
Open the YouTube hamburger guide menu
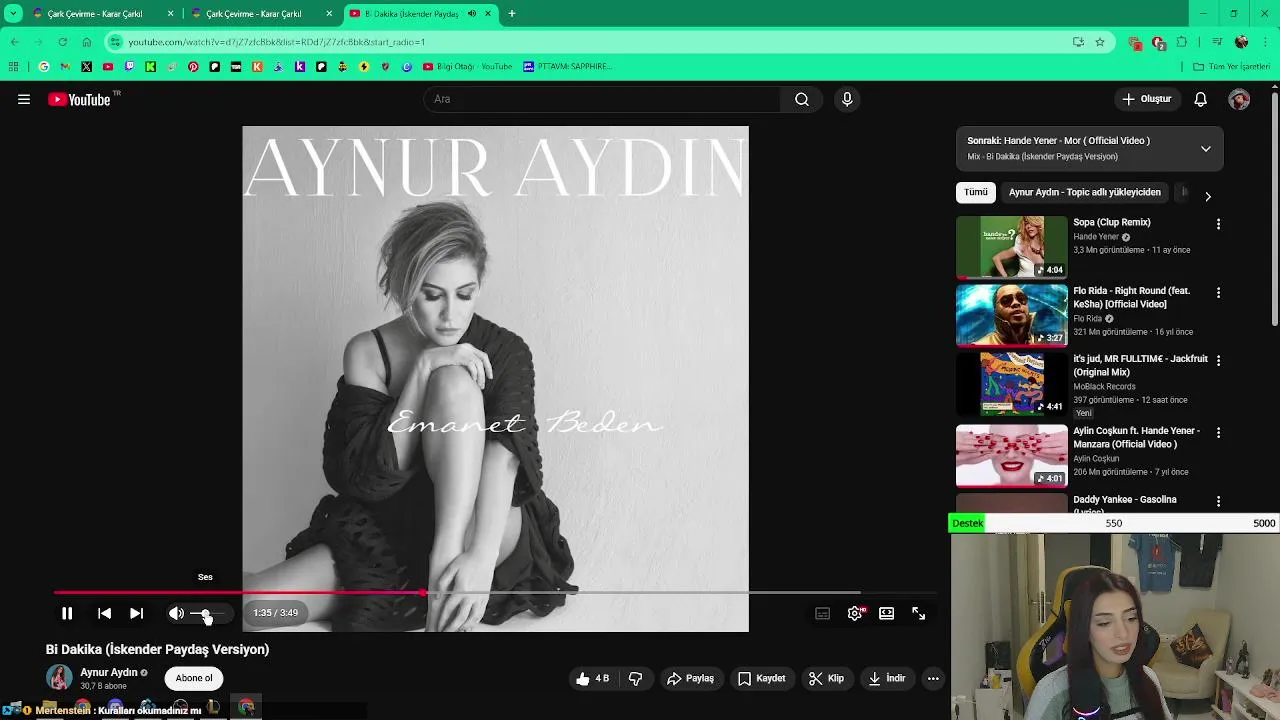point(24,99)
